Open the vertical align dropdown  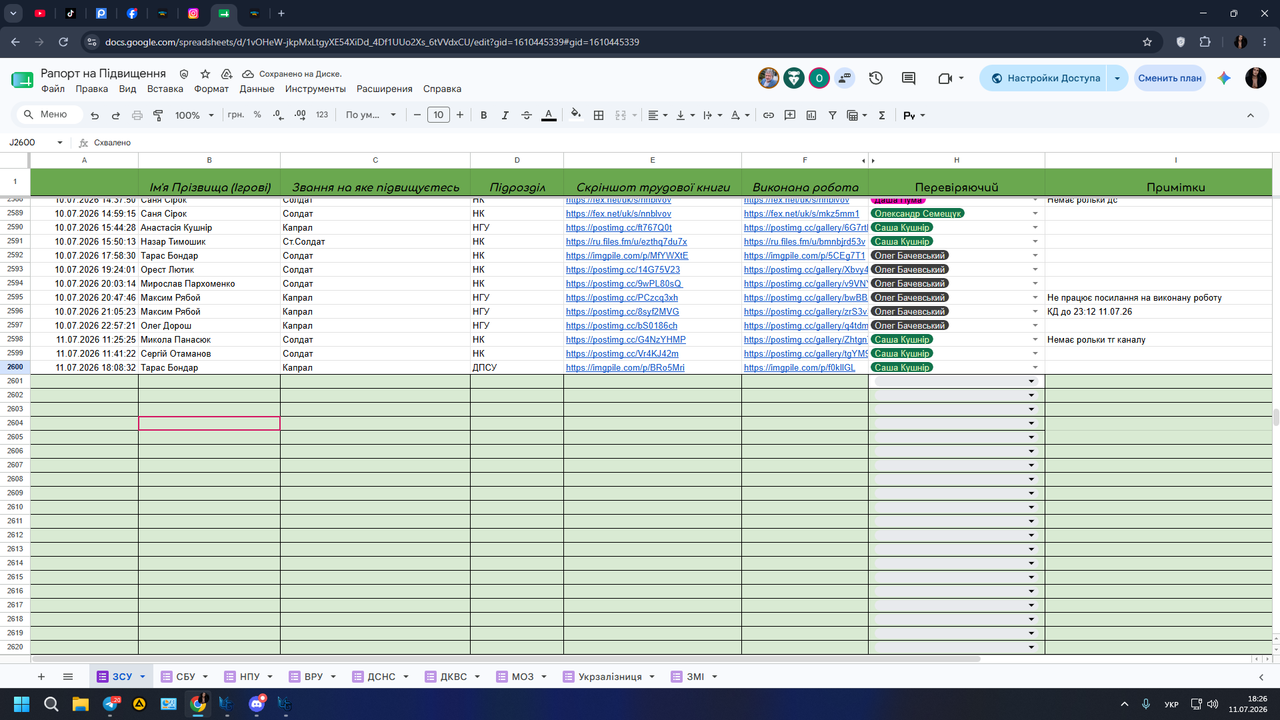pos(684,115)
